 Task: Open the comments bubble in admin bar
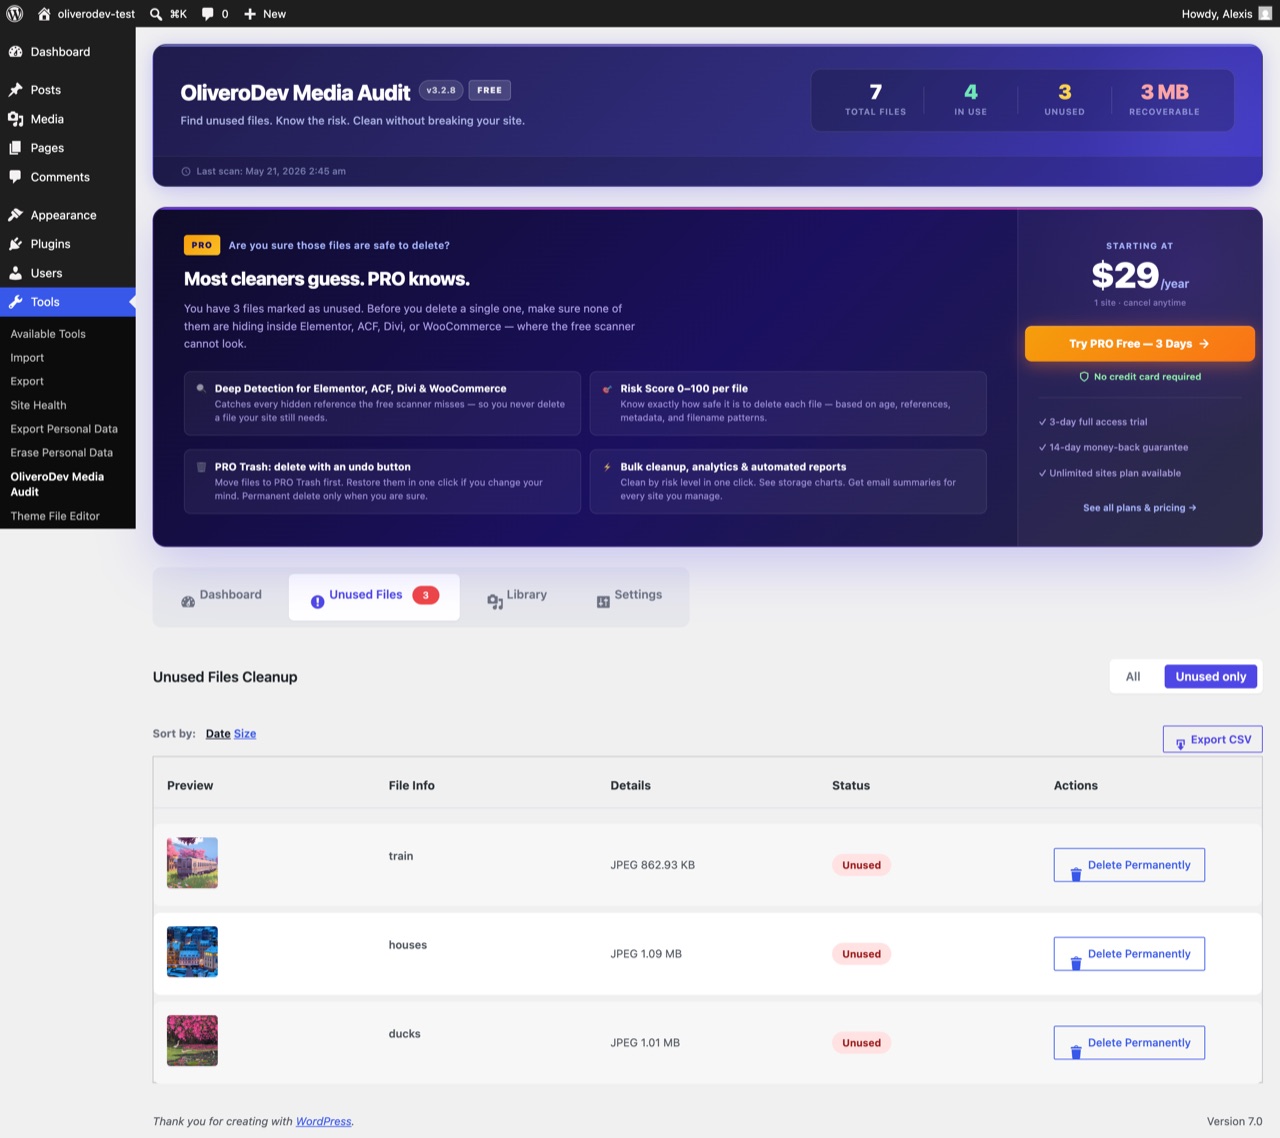207,14
